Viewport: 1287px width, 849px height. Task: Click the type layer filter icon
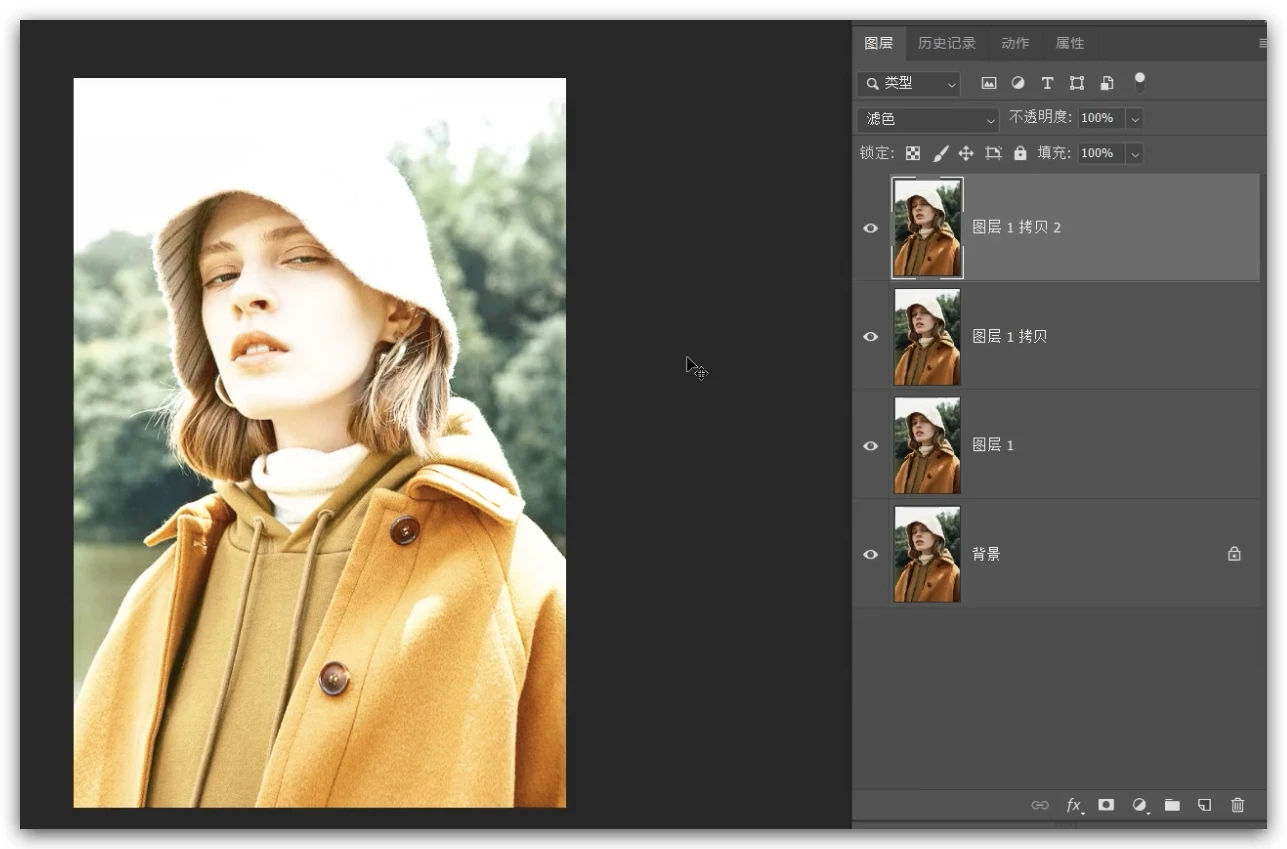1047,84
